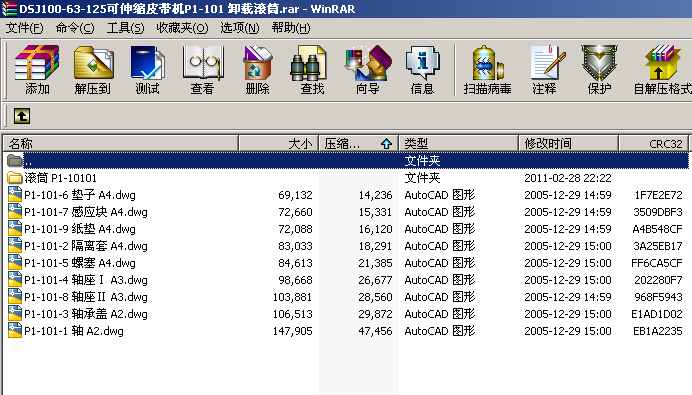
Task: Click the file icon of P1-101-5 螺塞 A4.dwg
Action: 15,263
